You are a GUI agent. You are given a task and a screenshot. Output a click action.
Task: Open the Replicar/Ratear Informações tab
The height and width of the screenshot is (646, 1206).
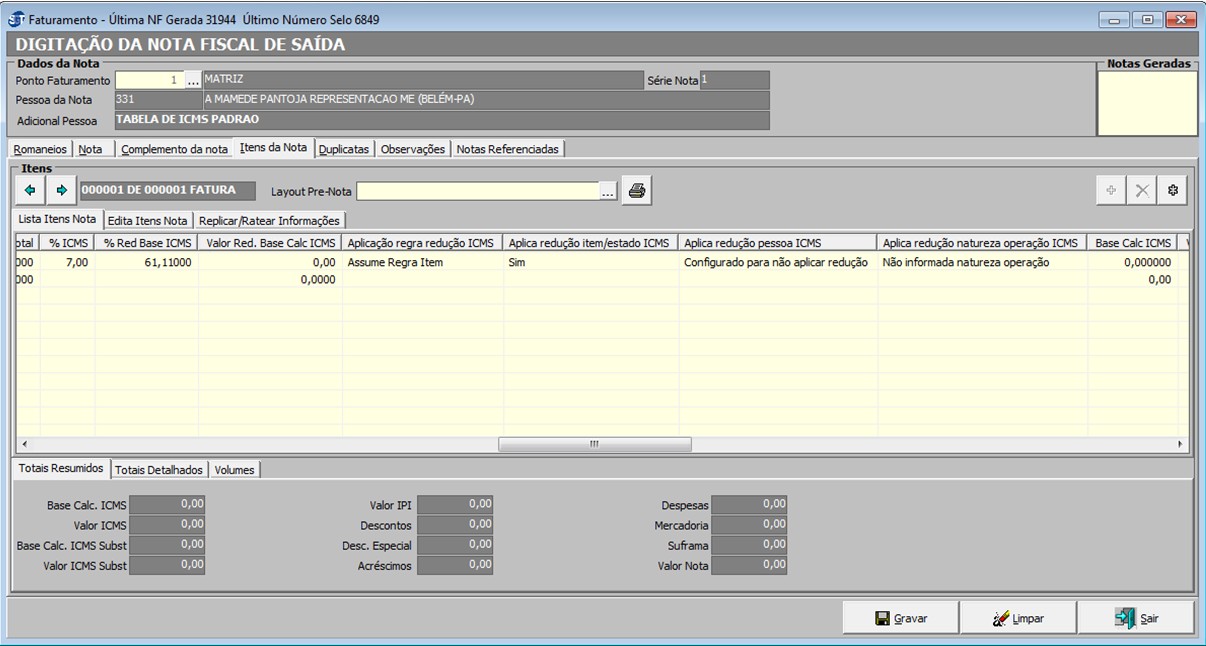(x=269, y=220)
